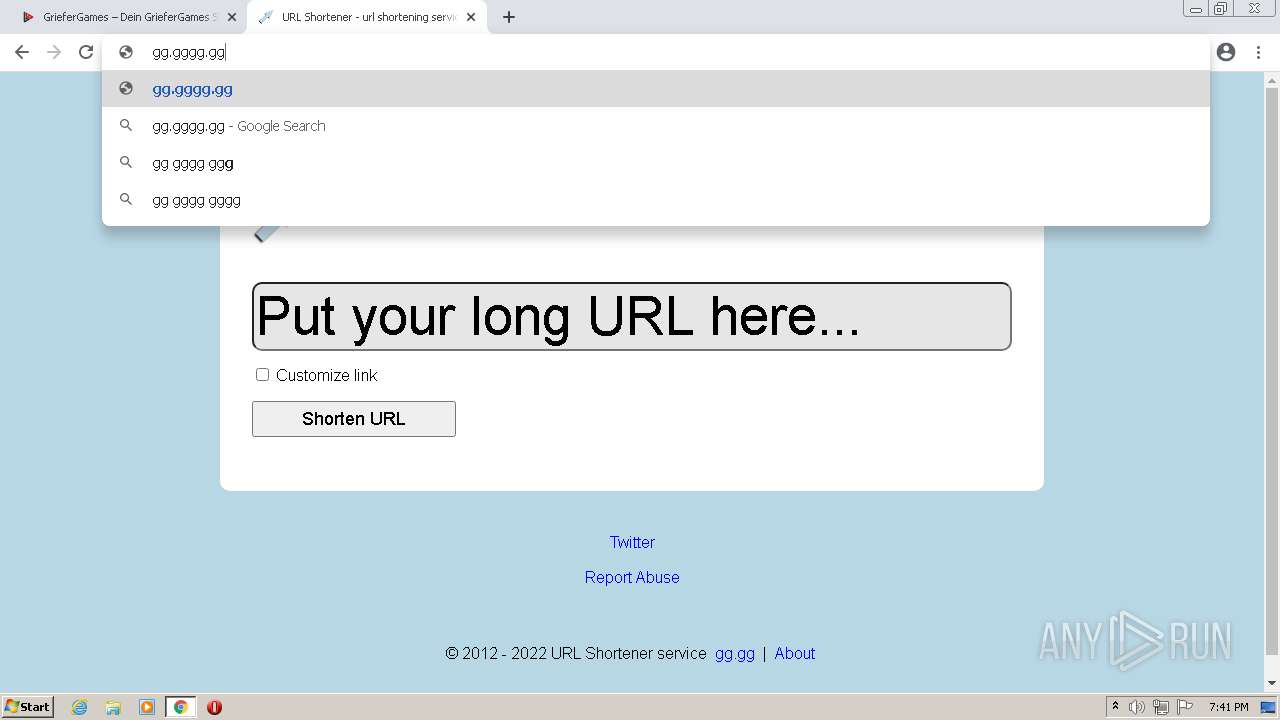Show hidden system tray icons

[x=1115, y=707]
